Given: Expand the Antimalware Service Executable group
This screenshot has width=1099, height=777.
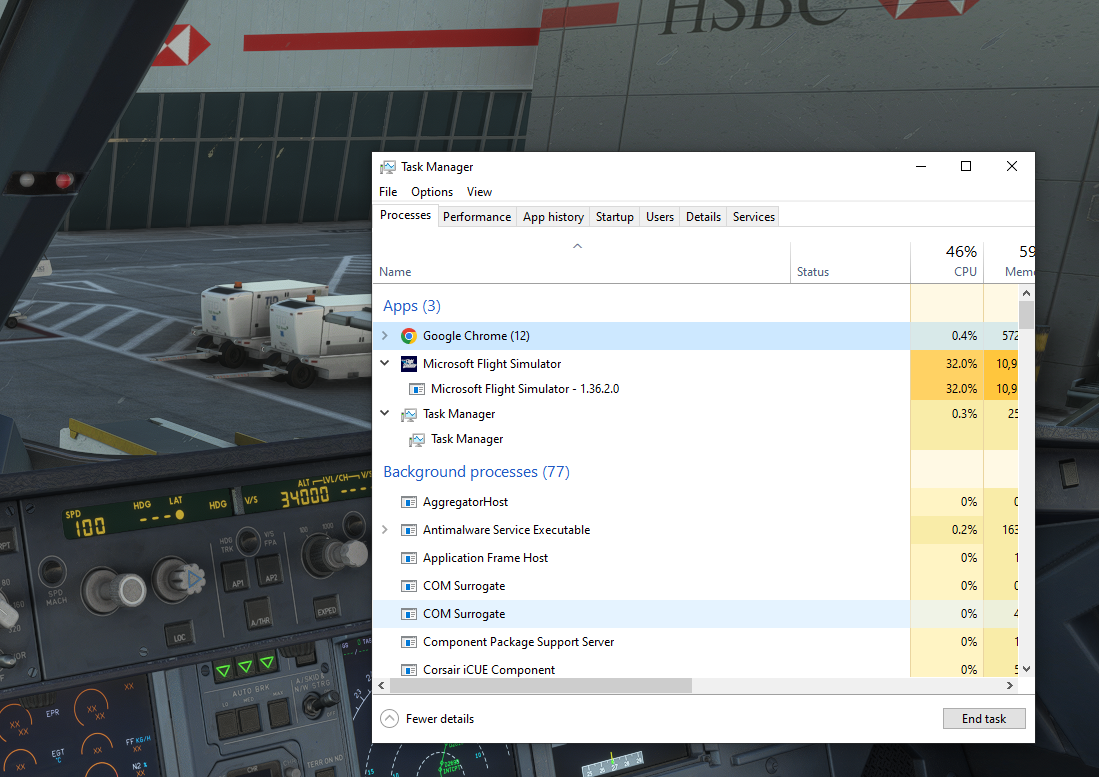Looking at the screenshot, I should click(x=384, y=530).
